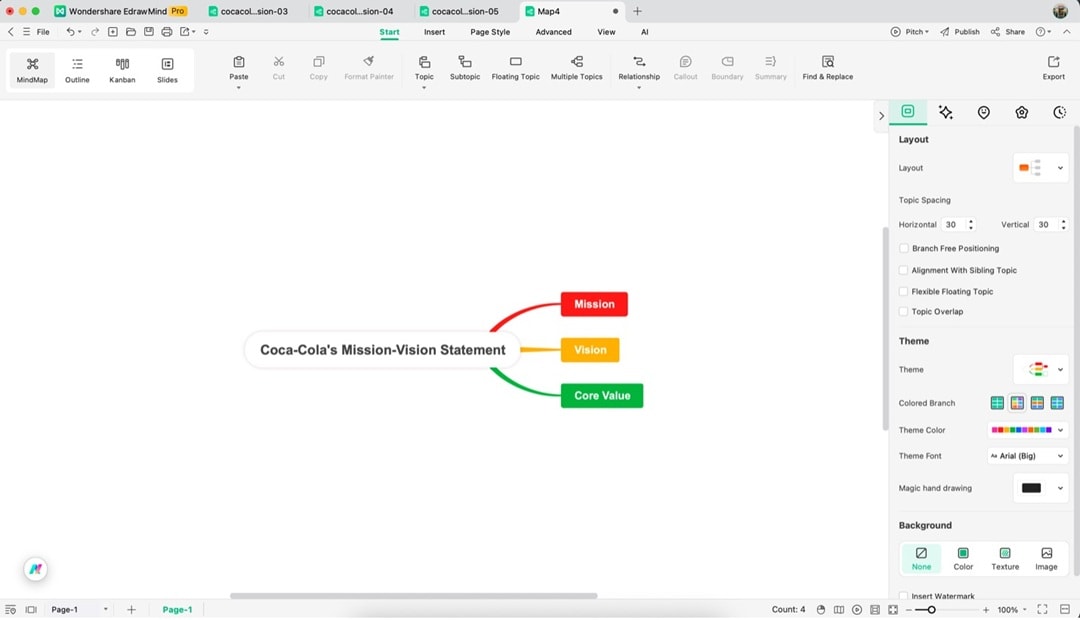Insert a Subtopic

465,68
